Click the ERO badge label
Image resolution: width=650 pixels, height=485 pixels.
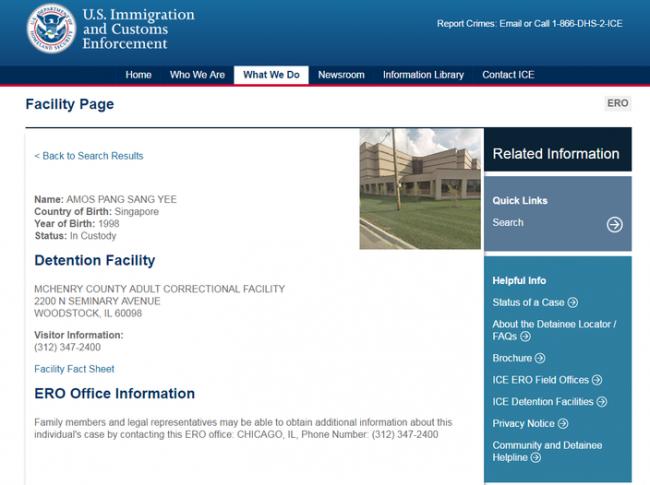pos(617,103)
